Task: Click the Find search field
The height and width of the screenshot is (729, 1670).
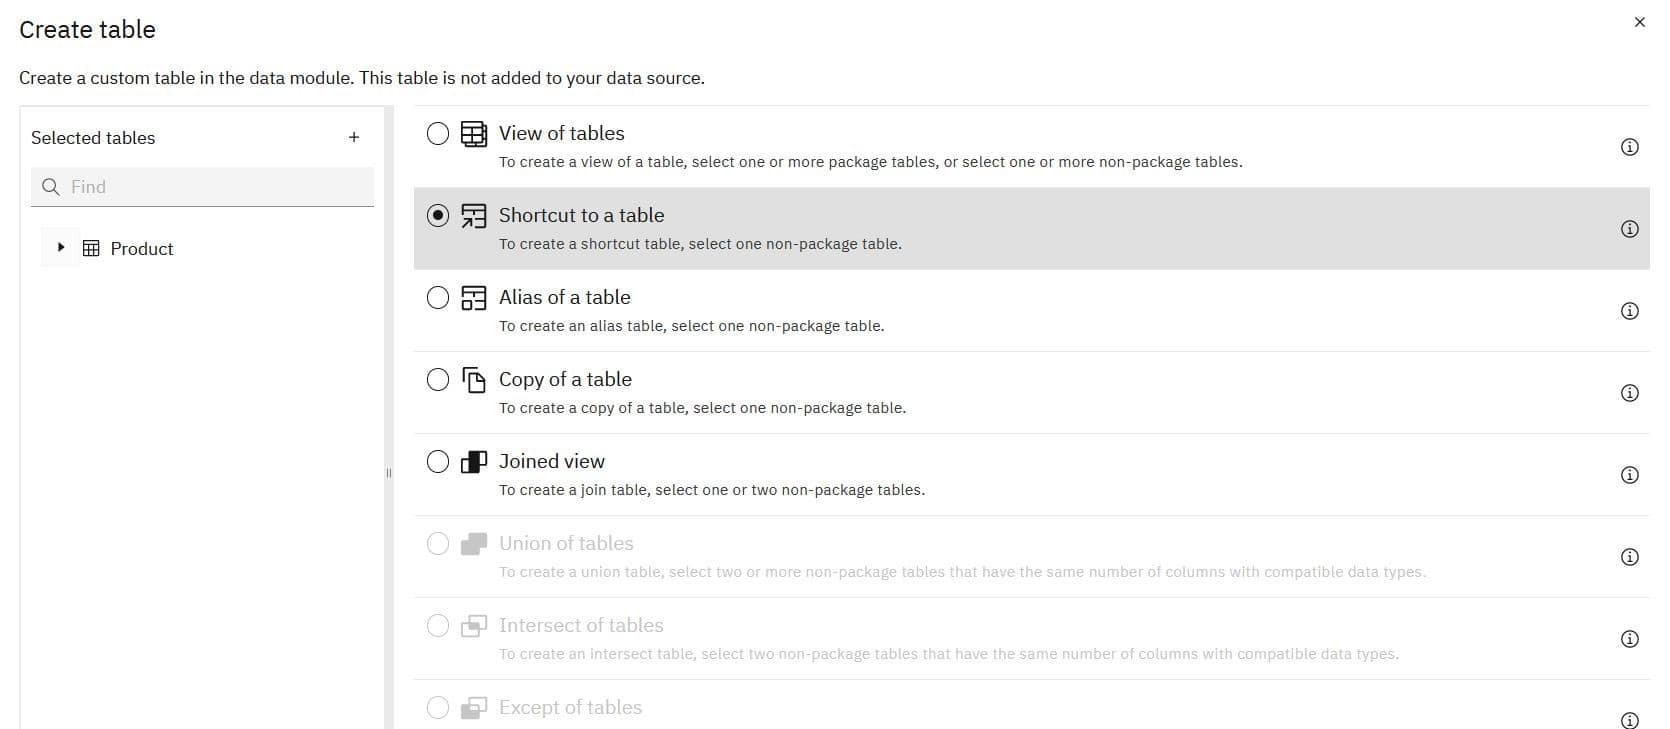Action: pyautogui.click(x=215, y=187)
